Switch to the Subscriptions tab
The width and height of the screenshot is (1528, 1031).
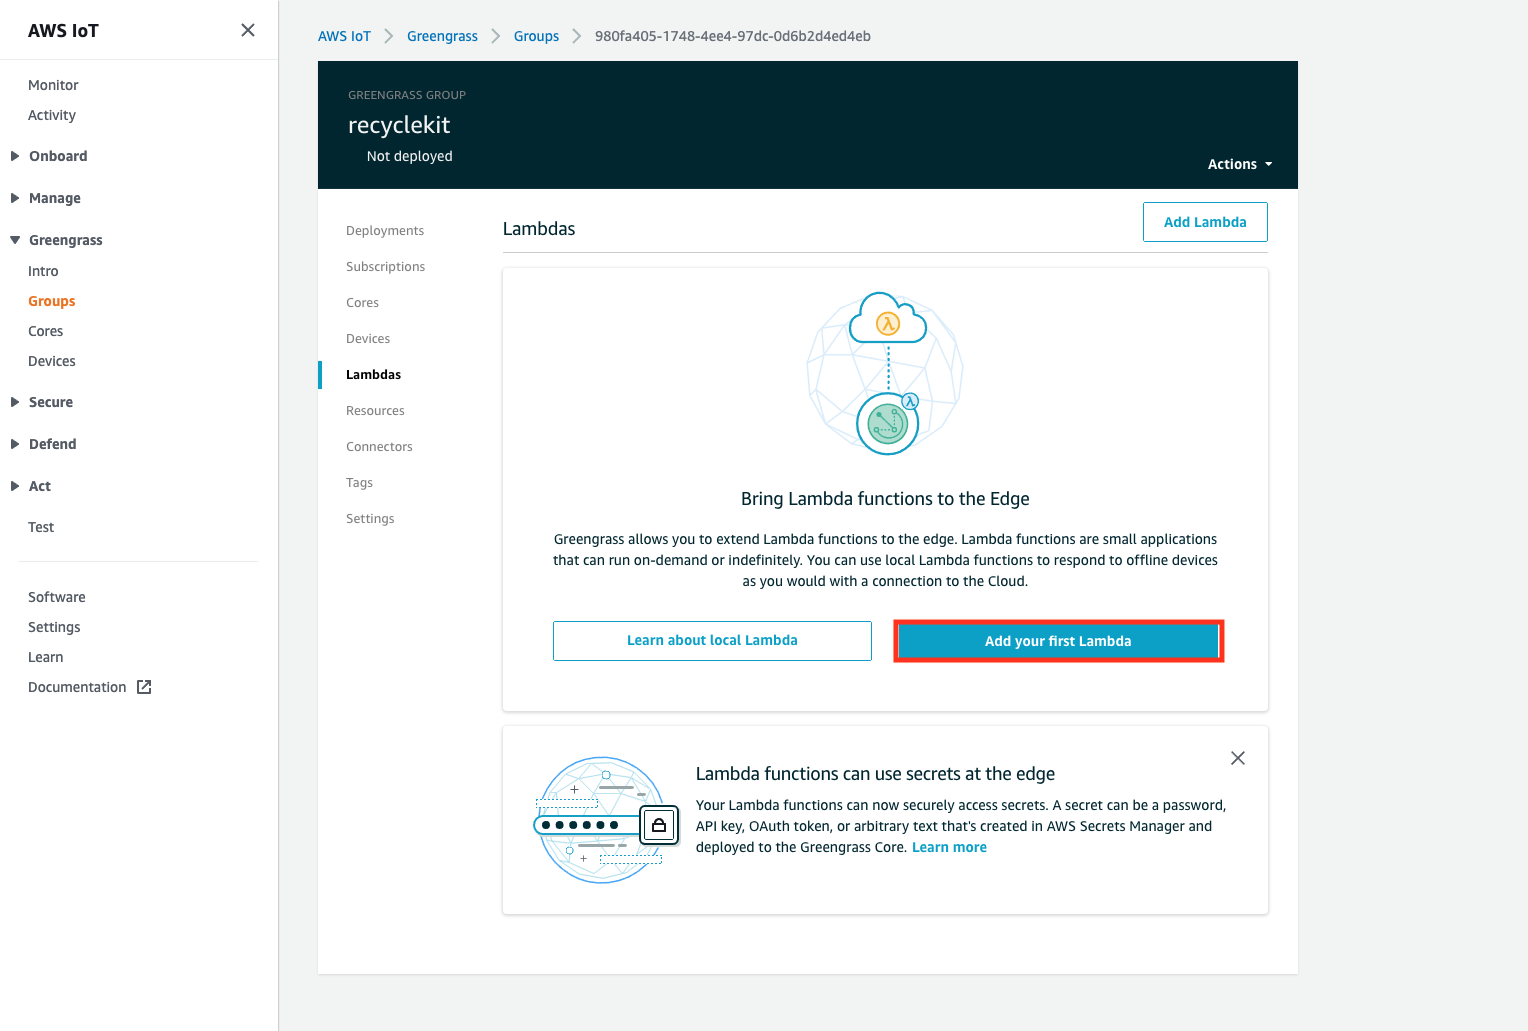pyautogui.click(x=386, y=267)
